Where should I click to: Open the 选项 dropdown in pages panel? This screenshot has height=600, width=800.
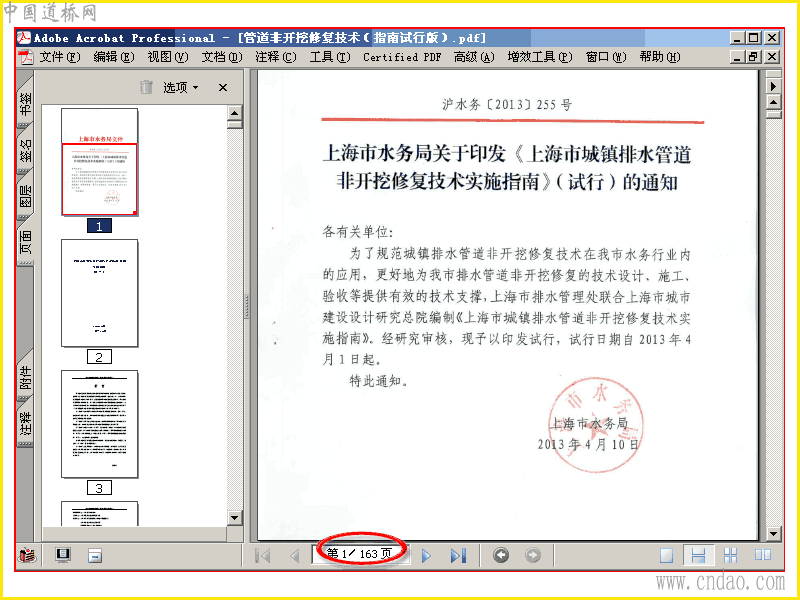[x=181, y=88]
